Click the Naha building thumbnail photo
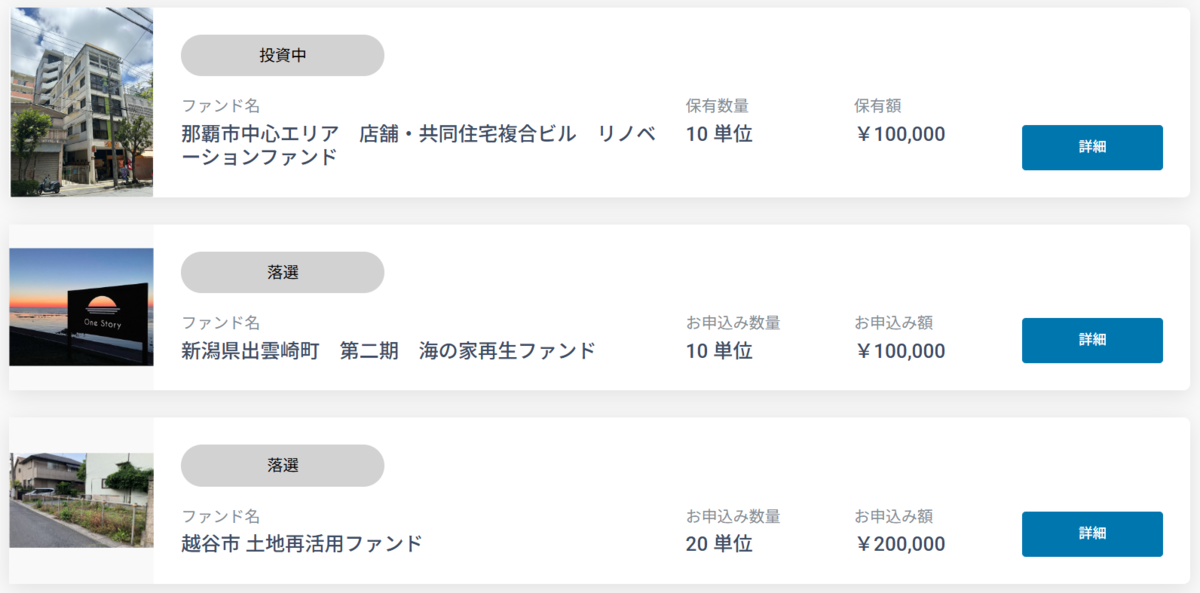This screenshot has height=593, width=1200. click(82, 102)
